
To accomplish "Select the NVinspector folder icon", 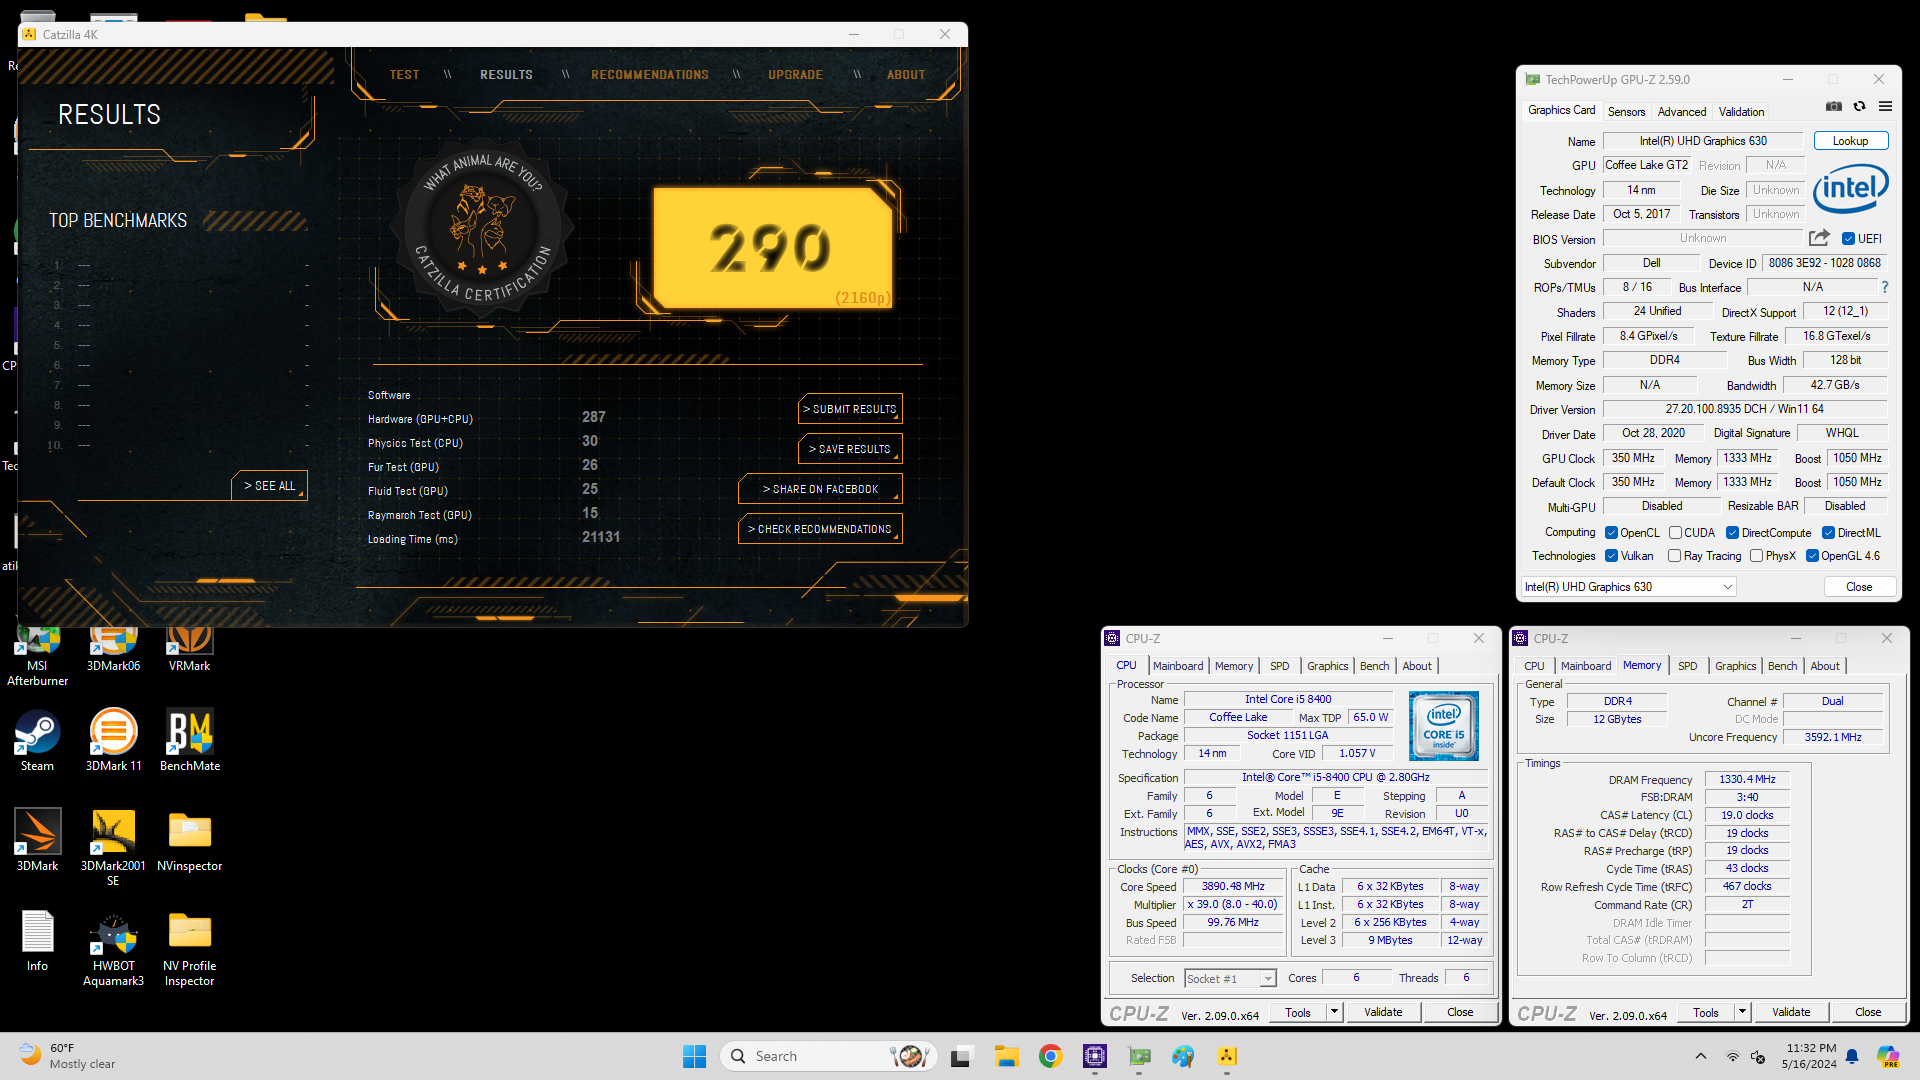I will point(189,840).
